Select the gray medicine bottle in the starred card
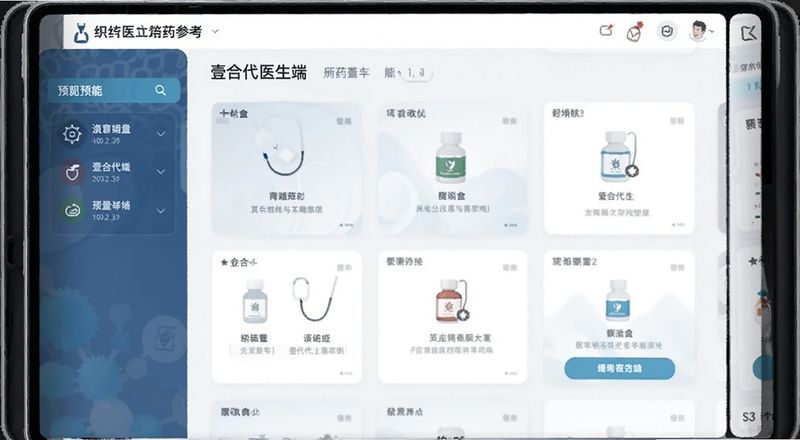800x440 pixels. click(254, 302)
